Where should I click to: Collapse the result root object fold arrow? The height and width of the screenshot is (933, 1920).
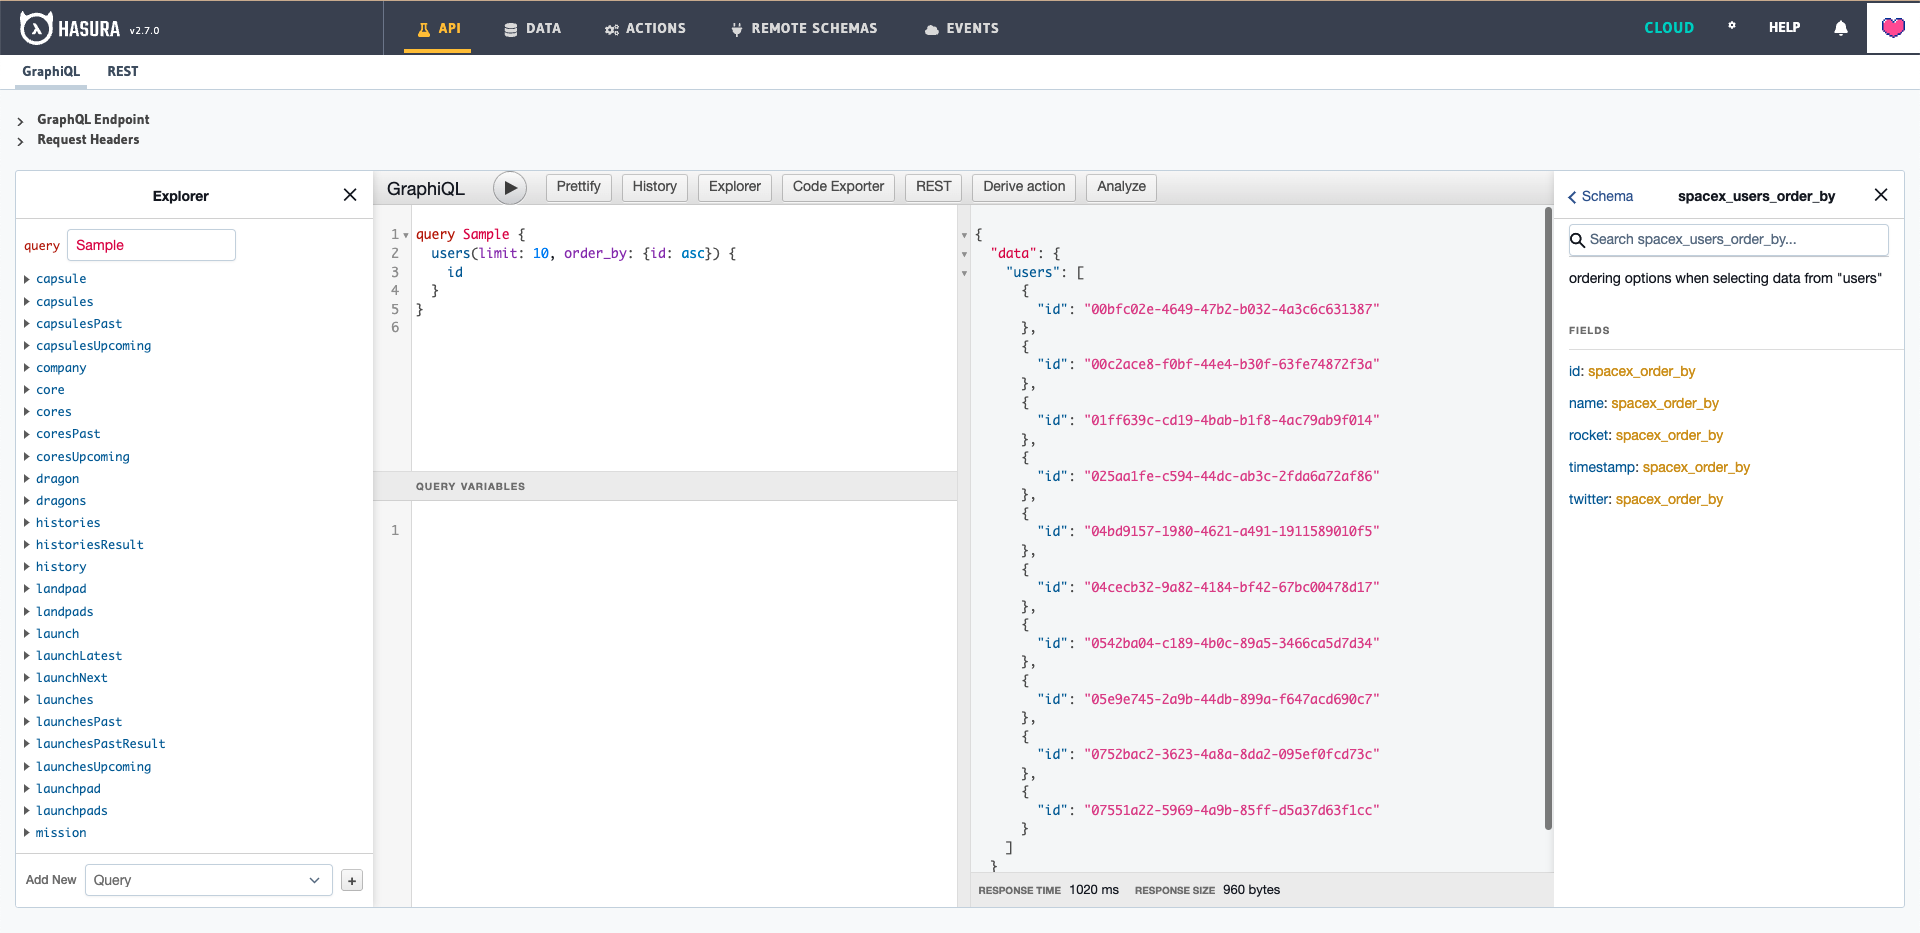(964, 235)
